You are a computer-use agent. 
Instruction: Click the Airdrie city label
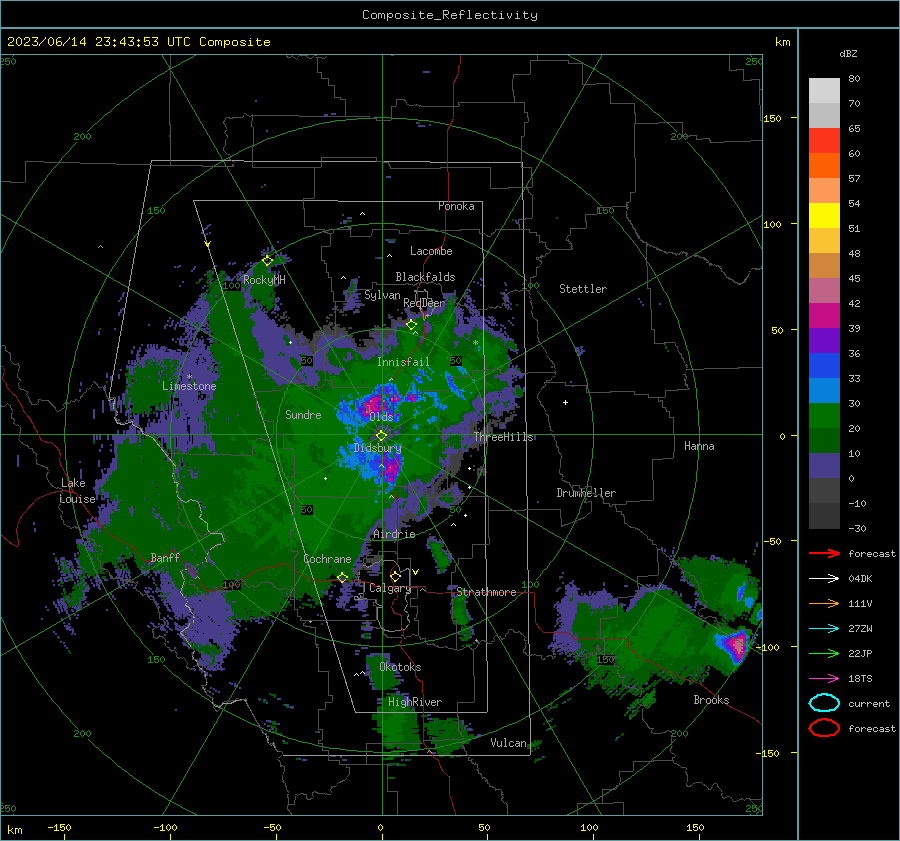click(x=394, y=534)
